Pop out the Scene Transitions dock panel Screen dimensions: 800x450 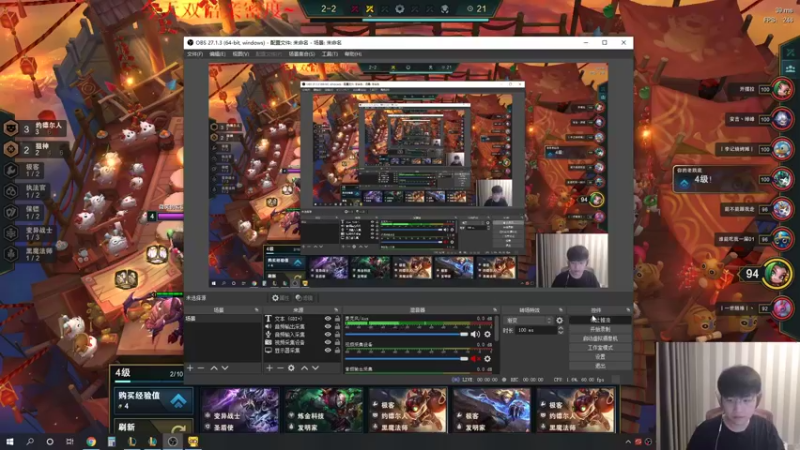point(561,310)
